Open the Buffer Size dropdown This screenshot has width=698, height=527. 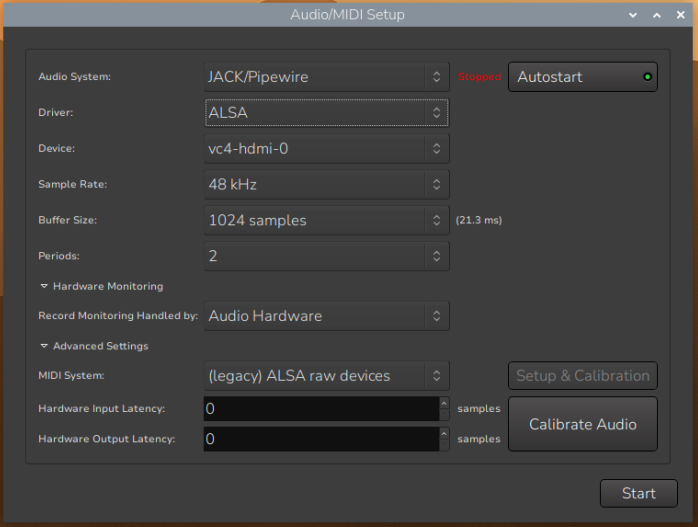[x=325, y=220]
